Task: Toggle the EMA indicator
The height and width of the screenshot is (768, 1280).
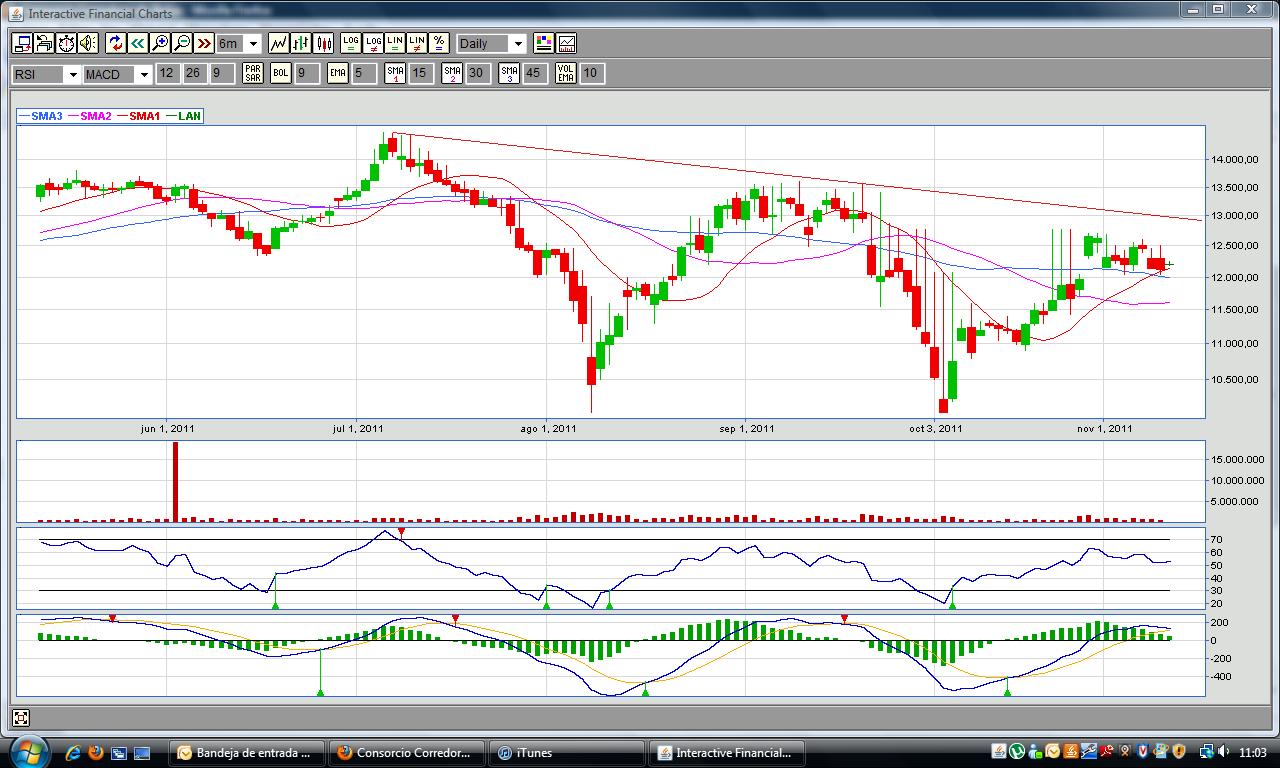Action: (338, 73)
